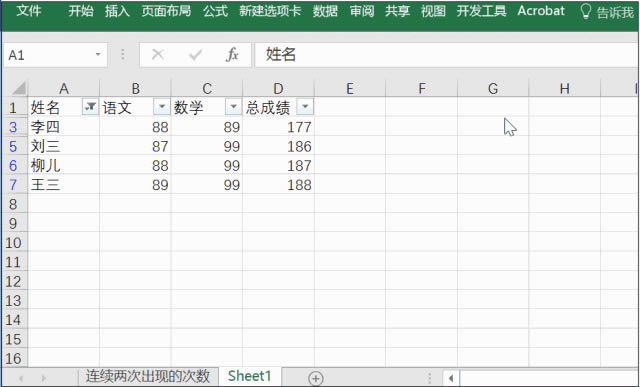Click the 总成绩 cell with value 177
Screen dimensions: 640x387
click(278, 127)
